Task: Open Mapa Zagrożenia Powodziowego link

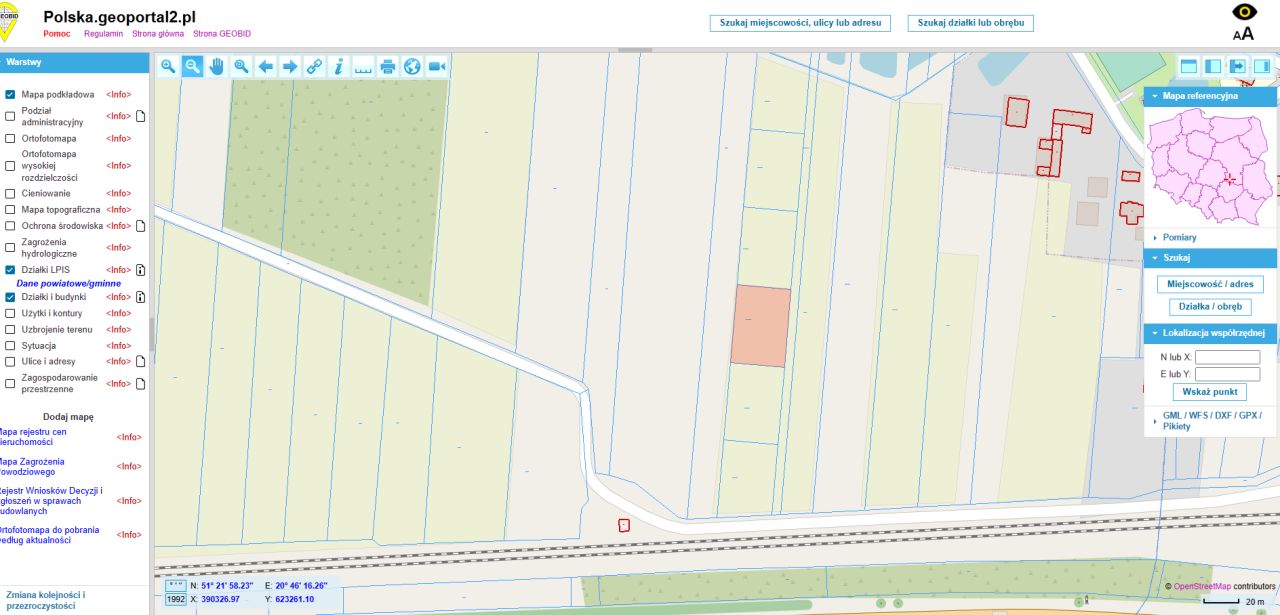Action: coord(32,466)
